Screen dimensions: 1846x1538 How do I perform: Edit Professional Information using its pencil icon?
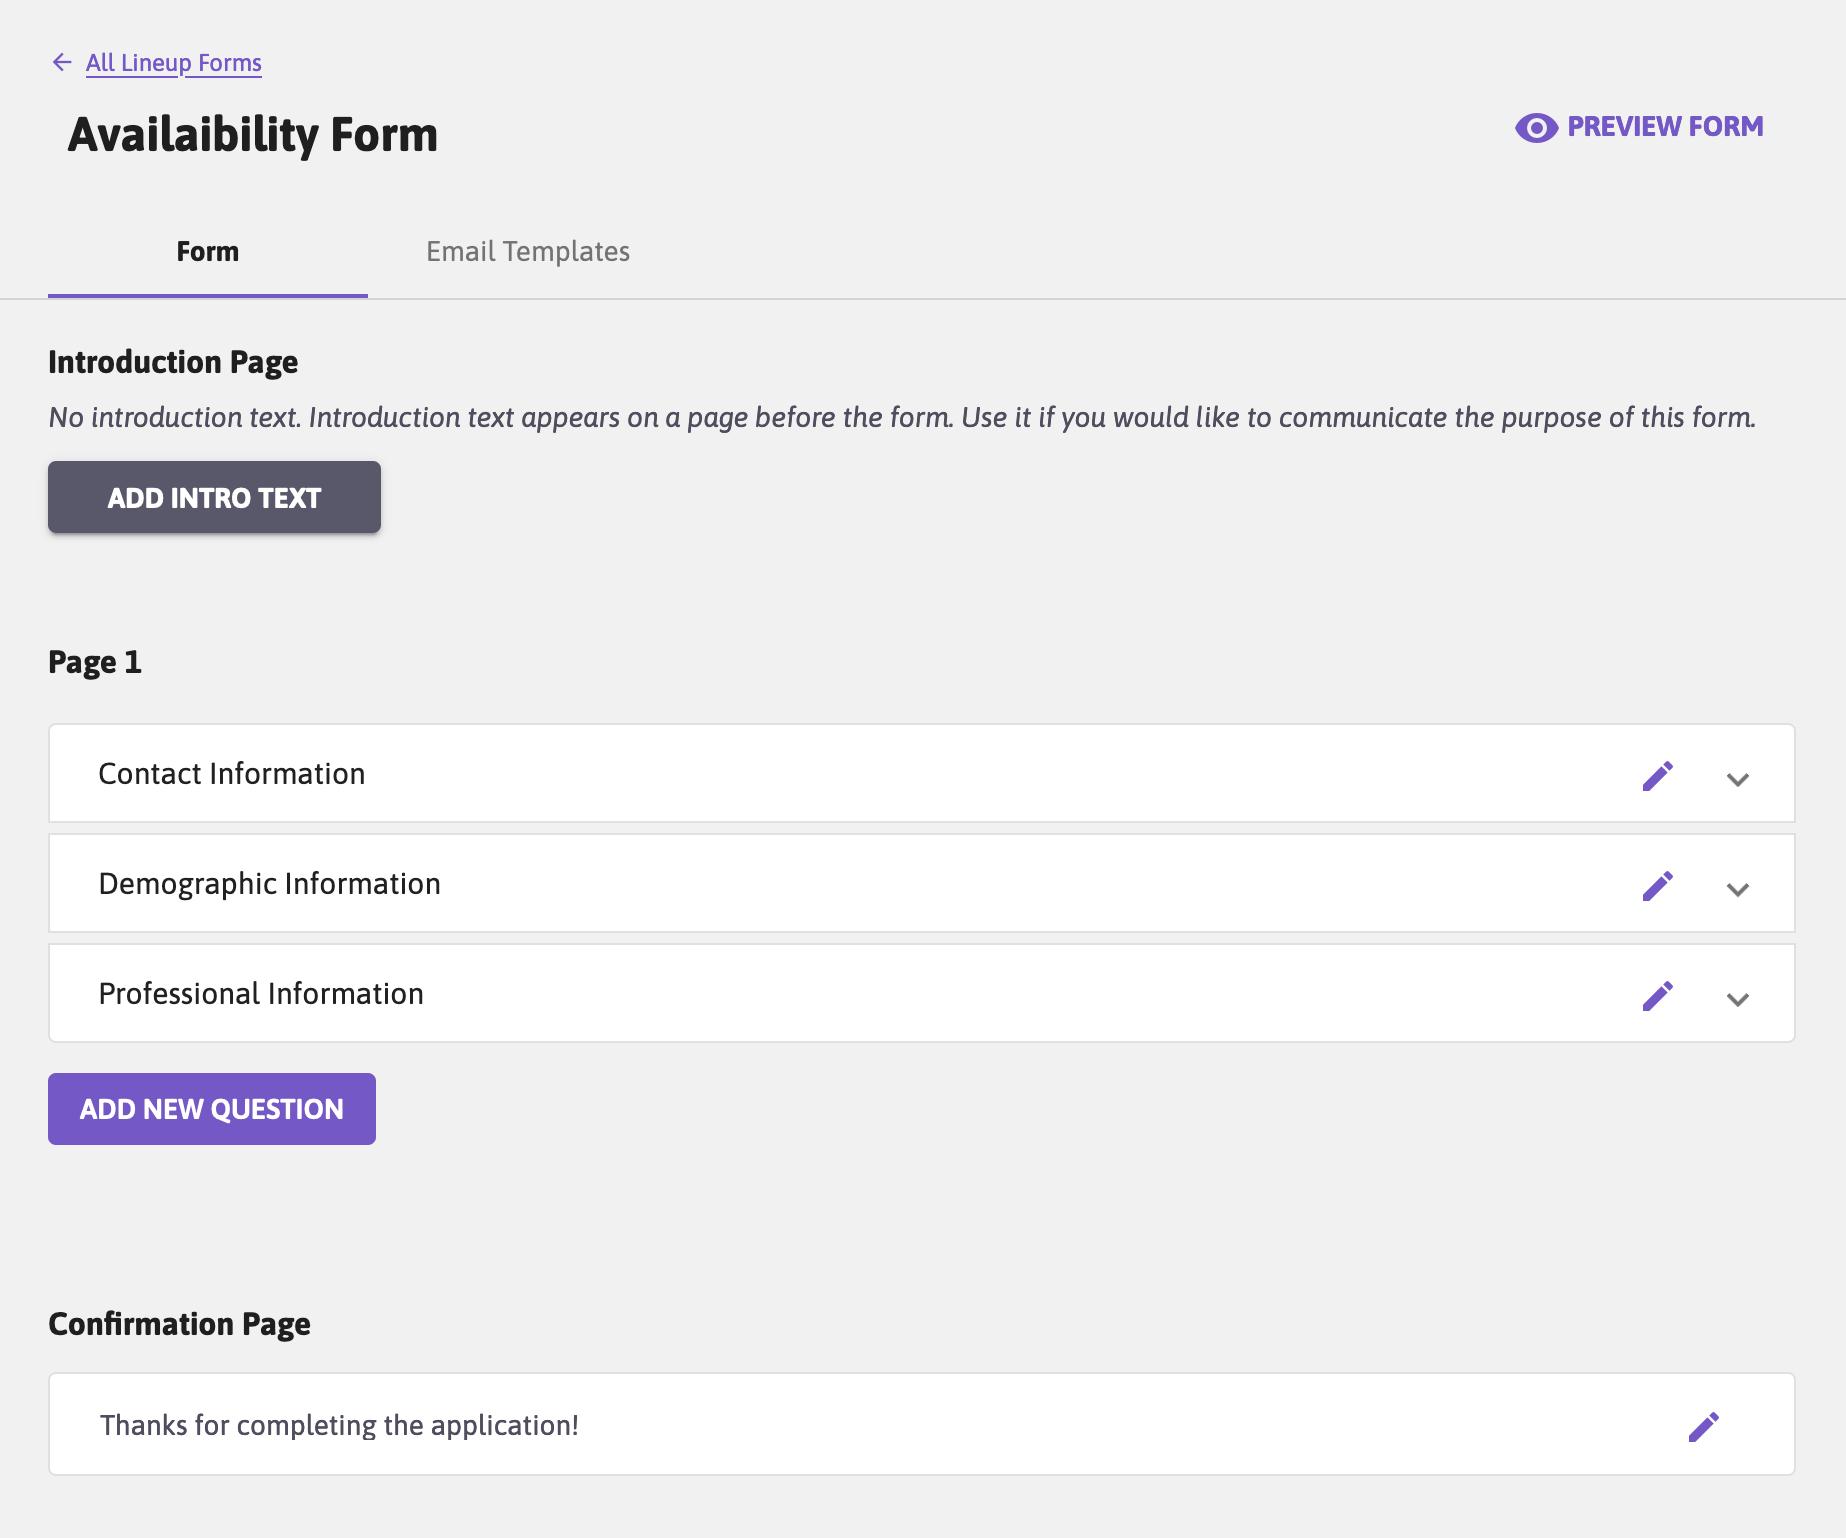tap(1658, 994)
